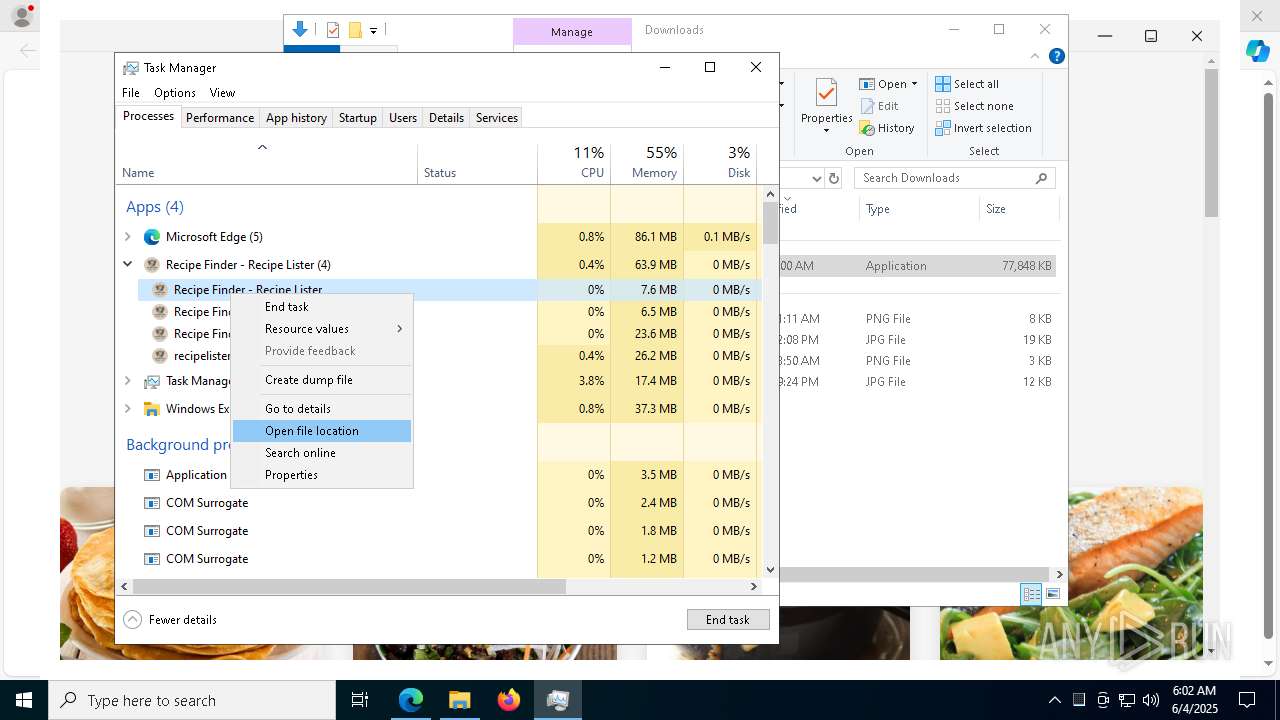Sort Explorer files by Size column
The image size is (1280, 720).
coord(1019,209)
